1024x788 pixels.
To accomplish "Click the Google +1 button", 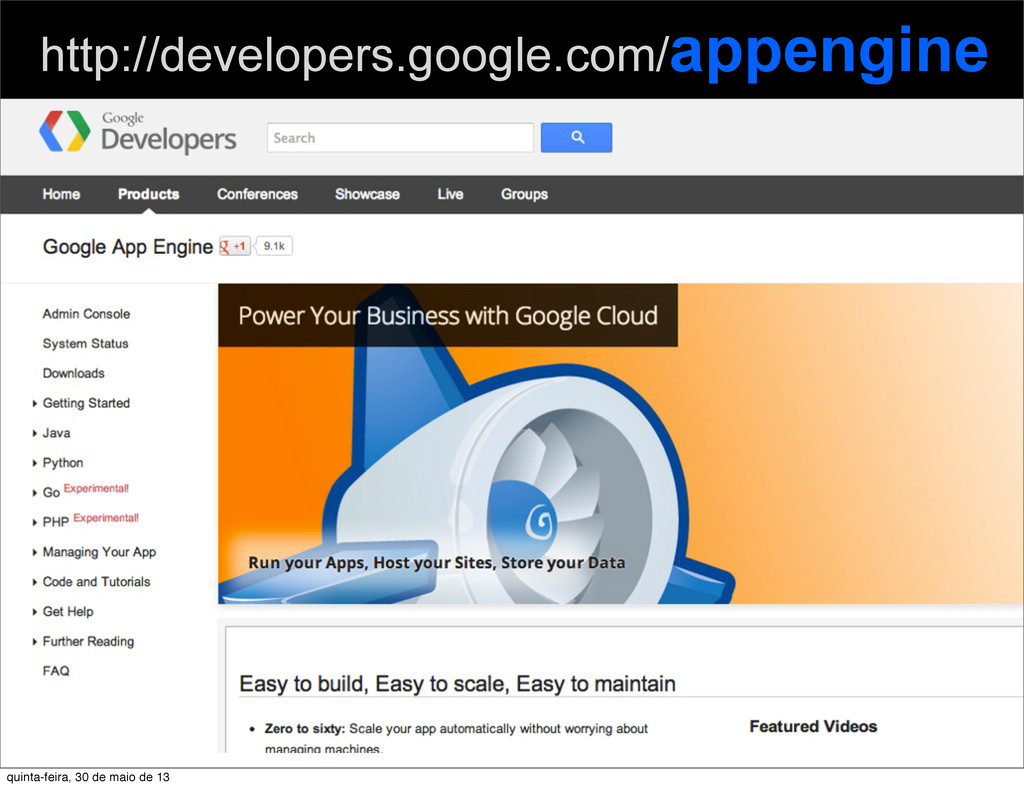I will pyautogui.click(x=234, y=246).
